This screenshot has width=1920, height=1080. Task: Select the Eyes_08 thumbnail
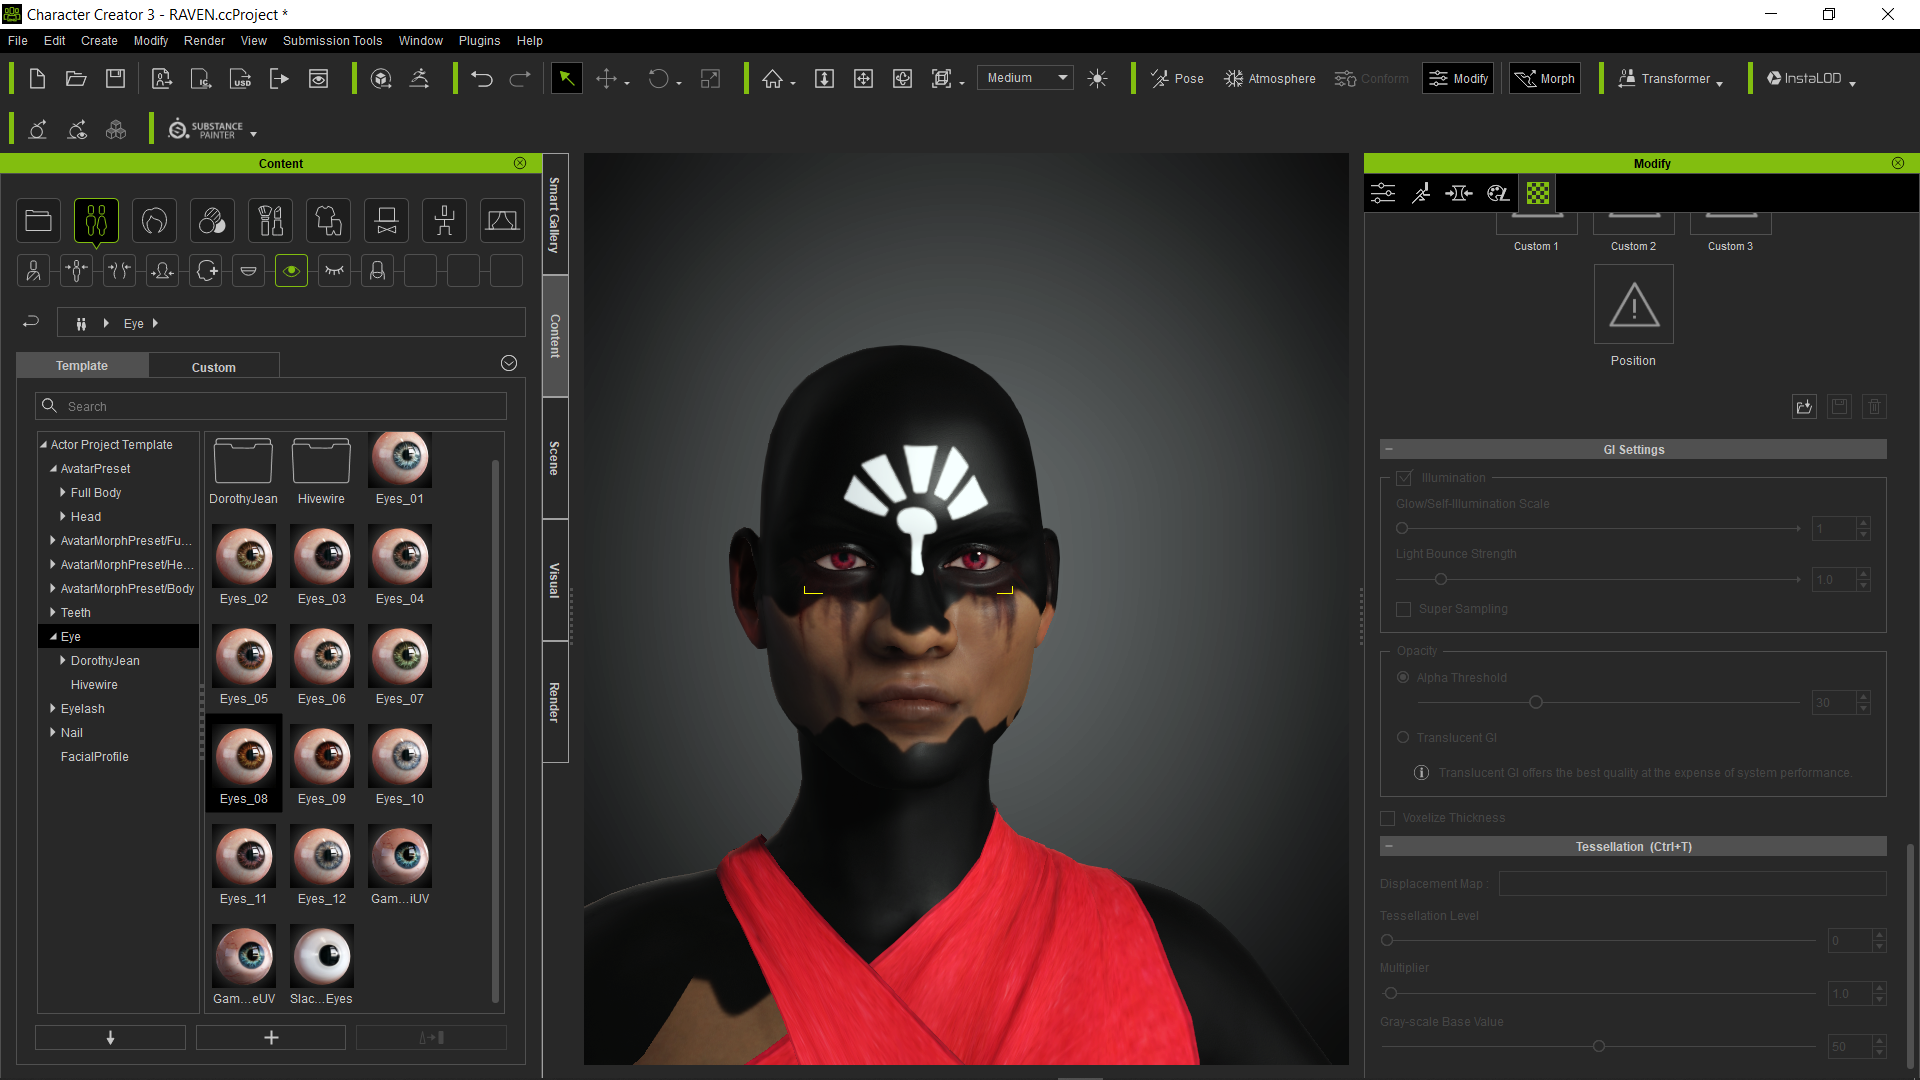(x=244, y=765)
